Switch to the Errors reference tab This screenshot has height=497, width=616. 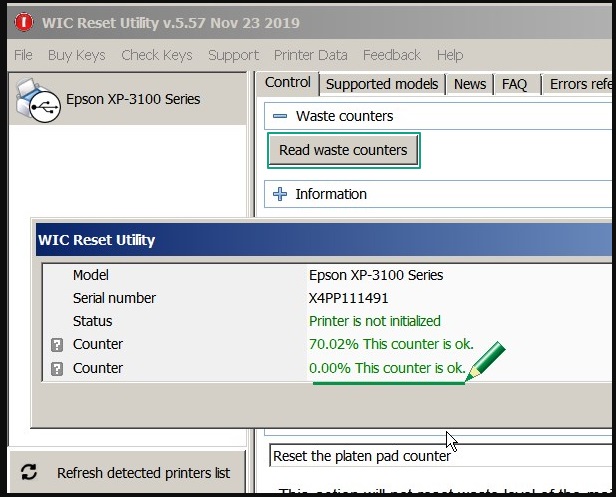[579, 84]
